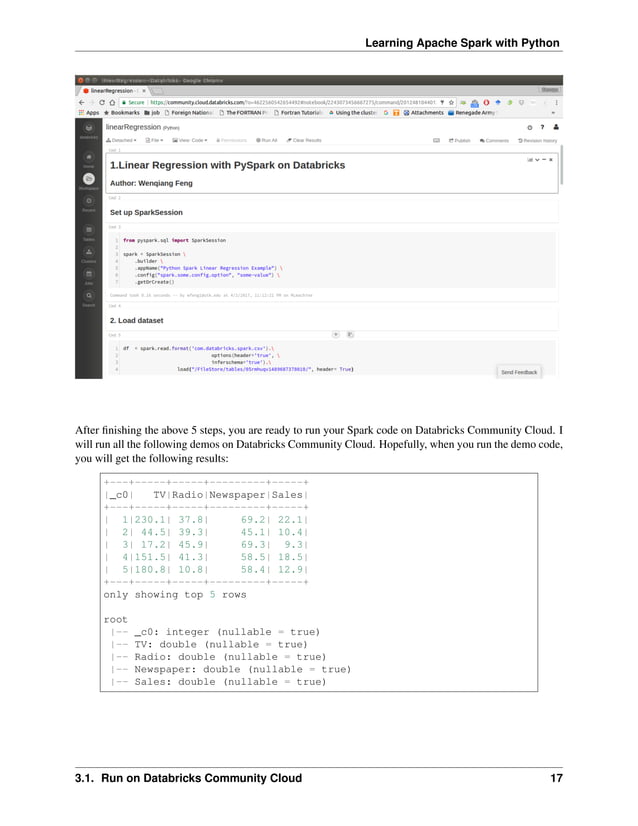Click the 'Set up SparkSession' heading

click(x=146, y=212)
